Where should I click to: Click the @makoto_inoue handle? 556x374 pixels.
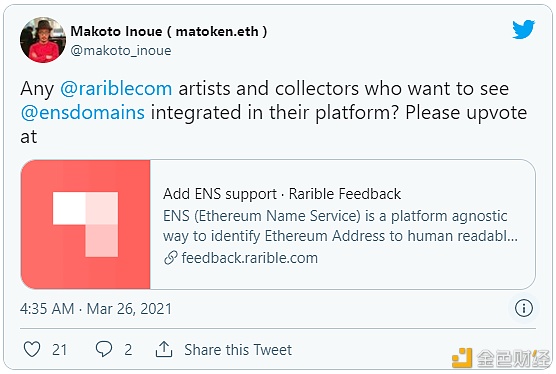[x=121, y=51]
